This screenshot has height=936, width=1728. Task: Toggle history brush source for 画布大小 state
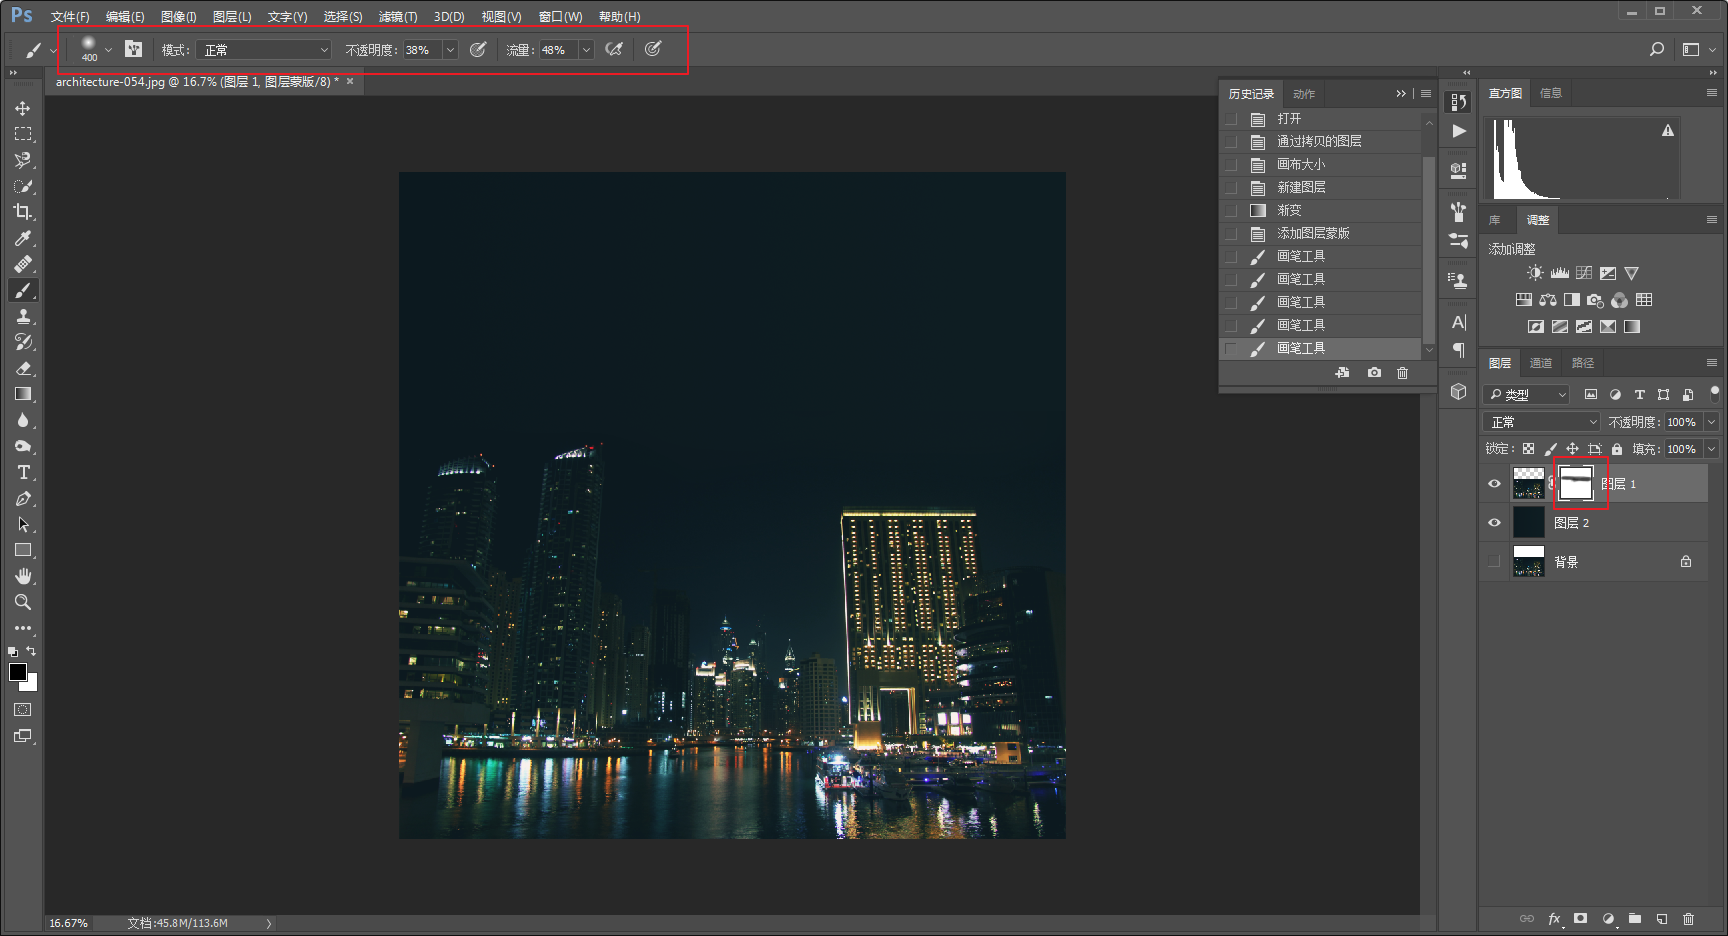point(1231,165)
